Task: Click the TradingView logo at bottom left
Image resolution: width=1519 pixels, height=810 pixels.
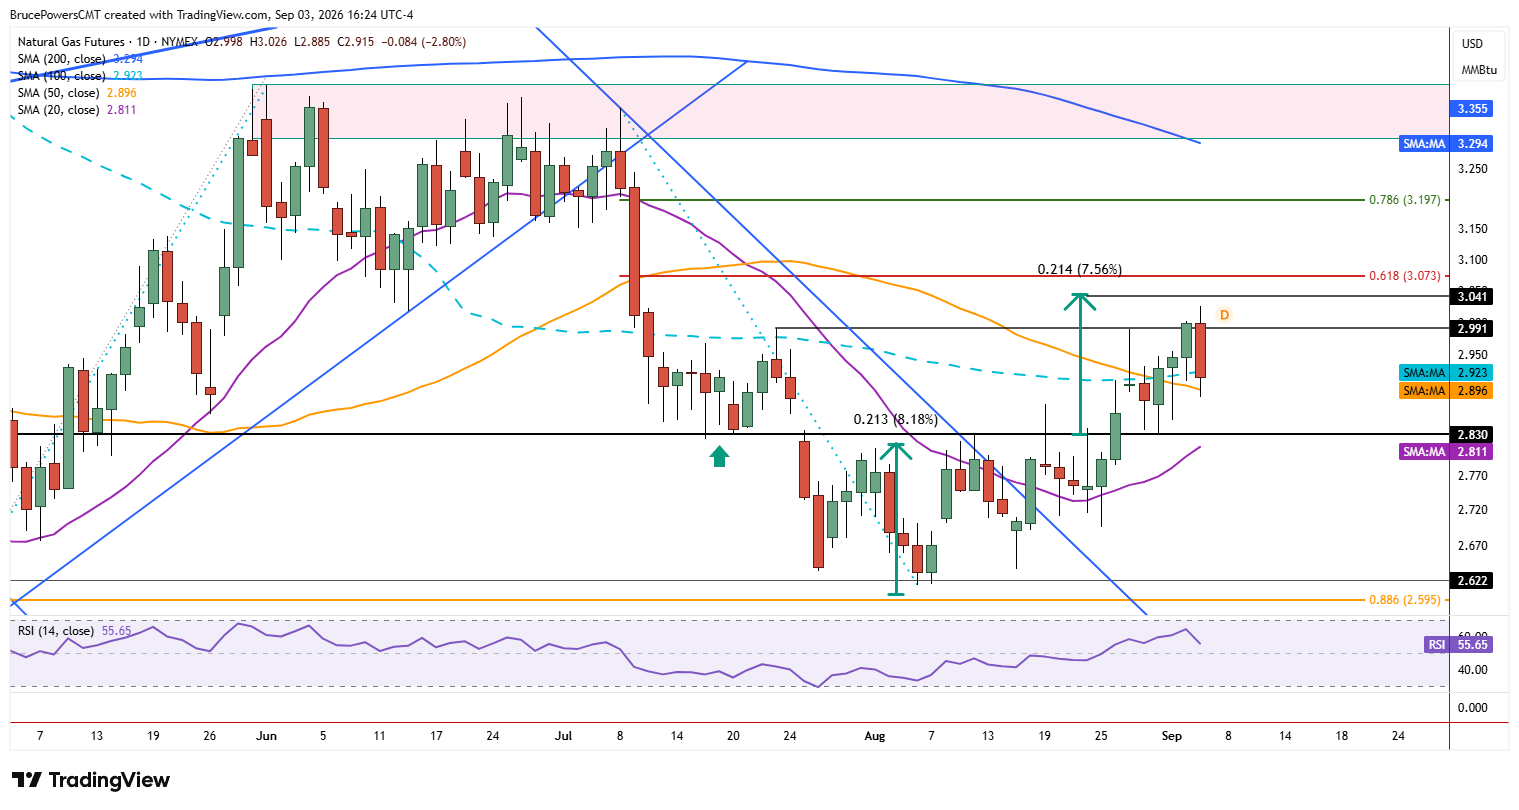Action: 91,780
